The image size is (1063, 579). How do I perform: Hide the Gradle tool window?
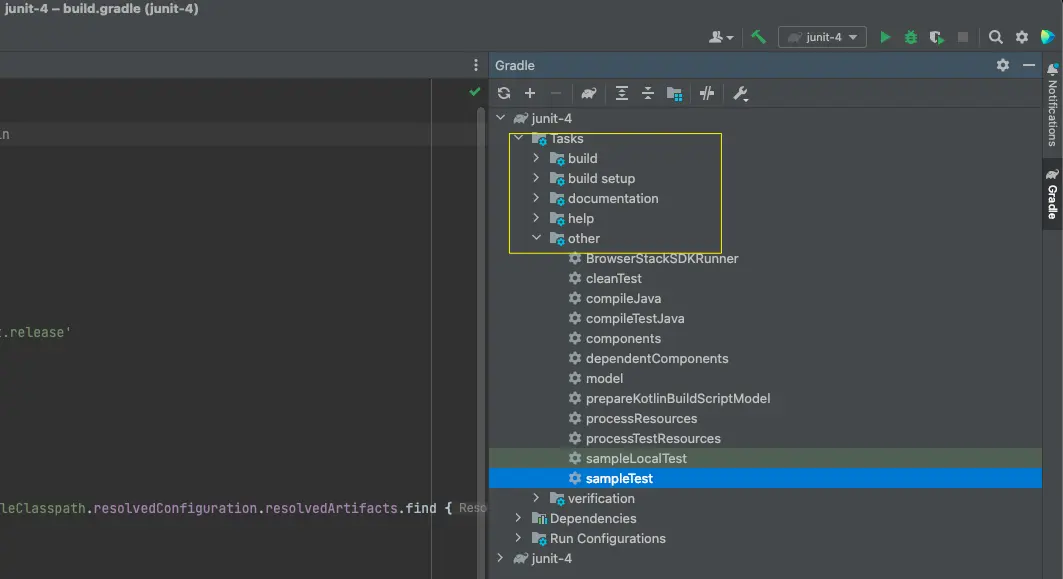click(1029, 65)
